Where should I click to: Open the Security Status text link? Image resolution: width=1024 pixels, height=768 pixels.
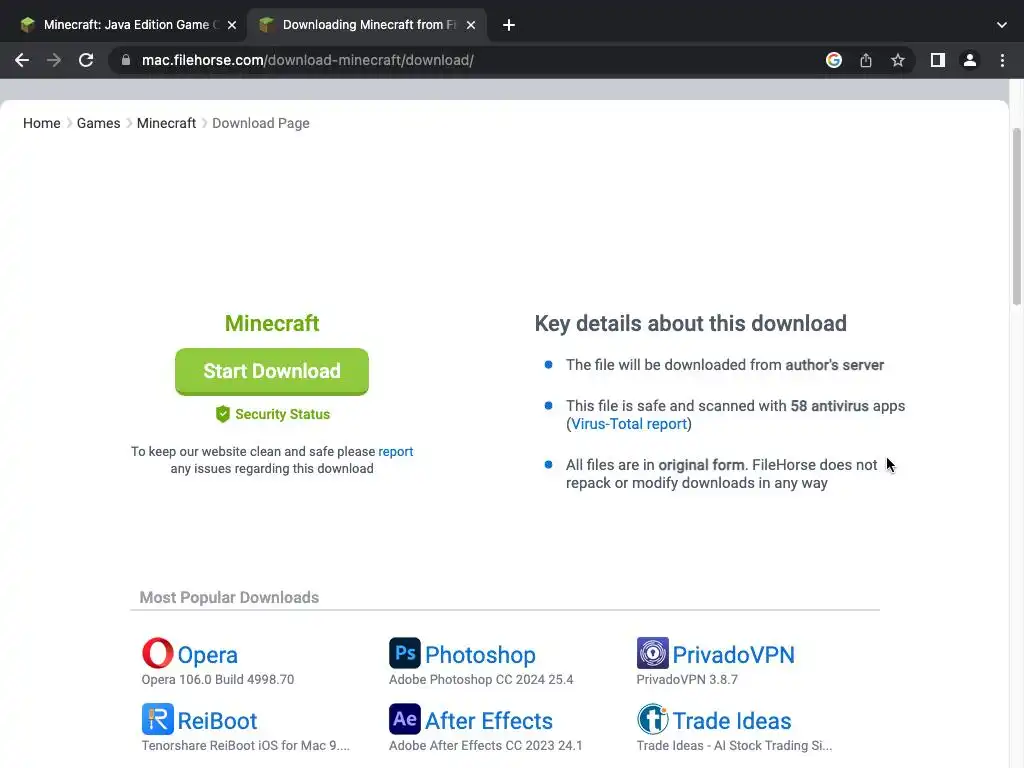(282, 414)
